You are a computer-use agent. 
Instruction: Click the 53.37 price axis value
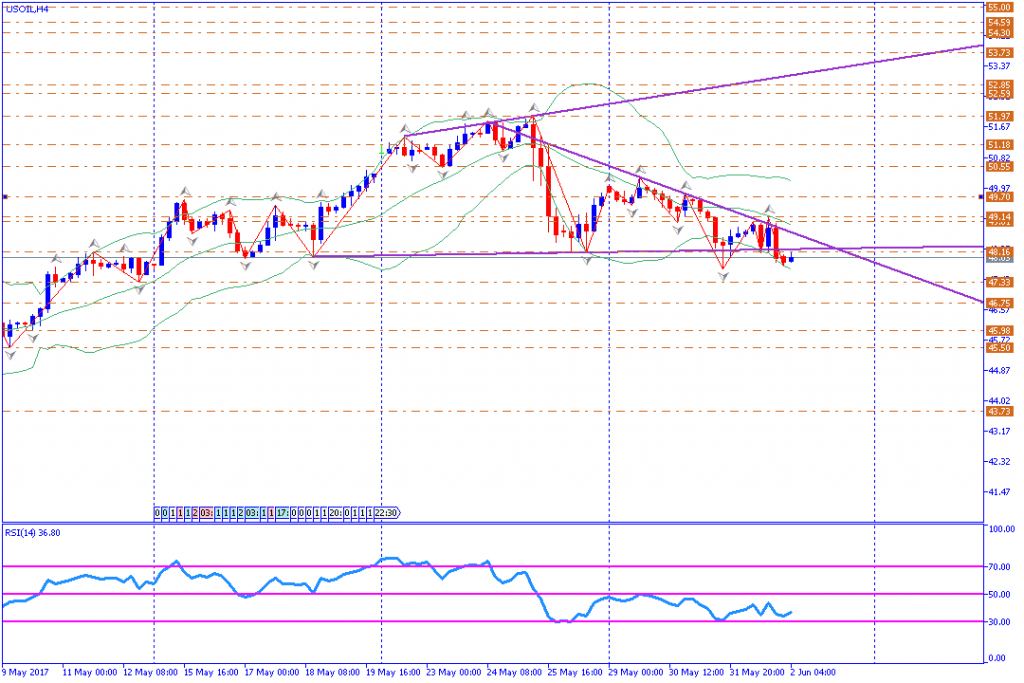pos(999,66)
